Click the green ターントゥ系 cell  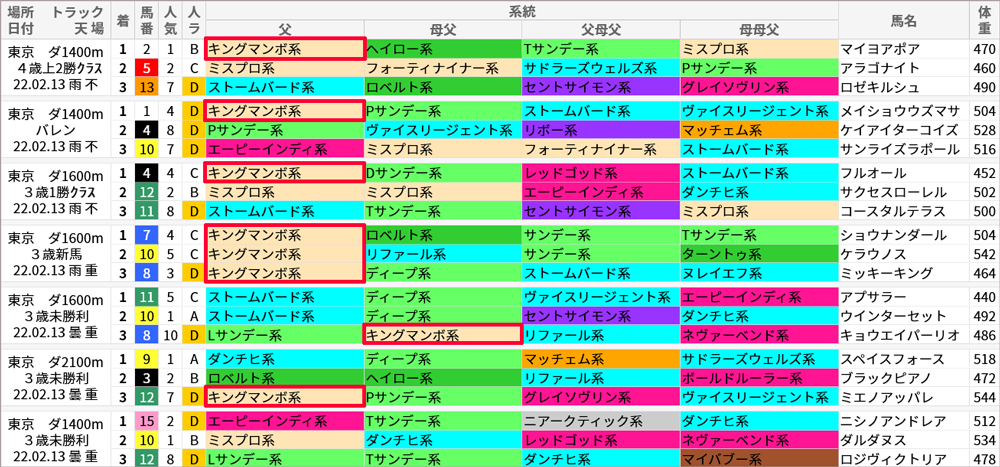pyautogui.click(x=758, y=254)
